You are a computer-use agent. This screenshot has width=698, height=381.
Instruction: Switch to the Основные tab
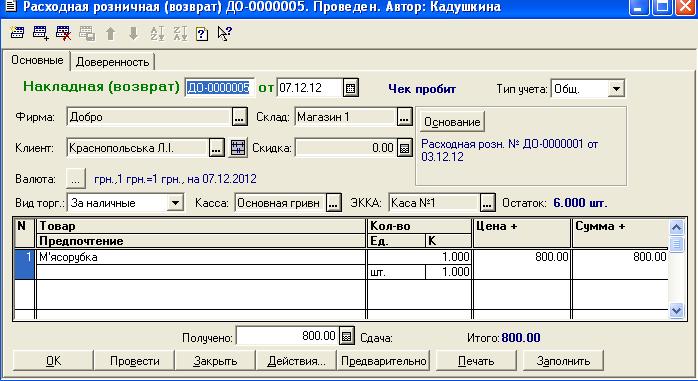click(x=37, y=60)
